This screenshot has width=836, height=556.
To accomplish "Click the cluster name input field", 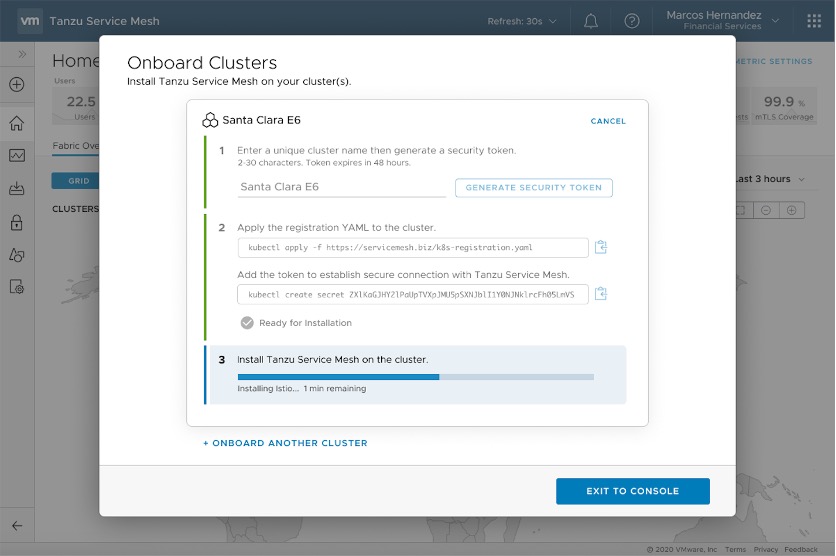I will [x=342, y=187].
